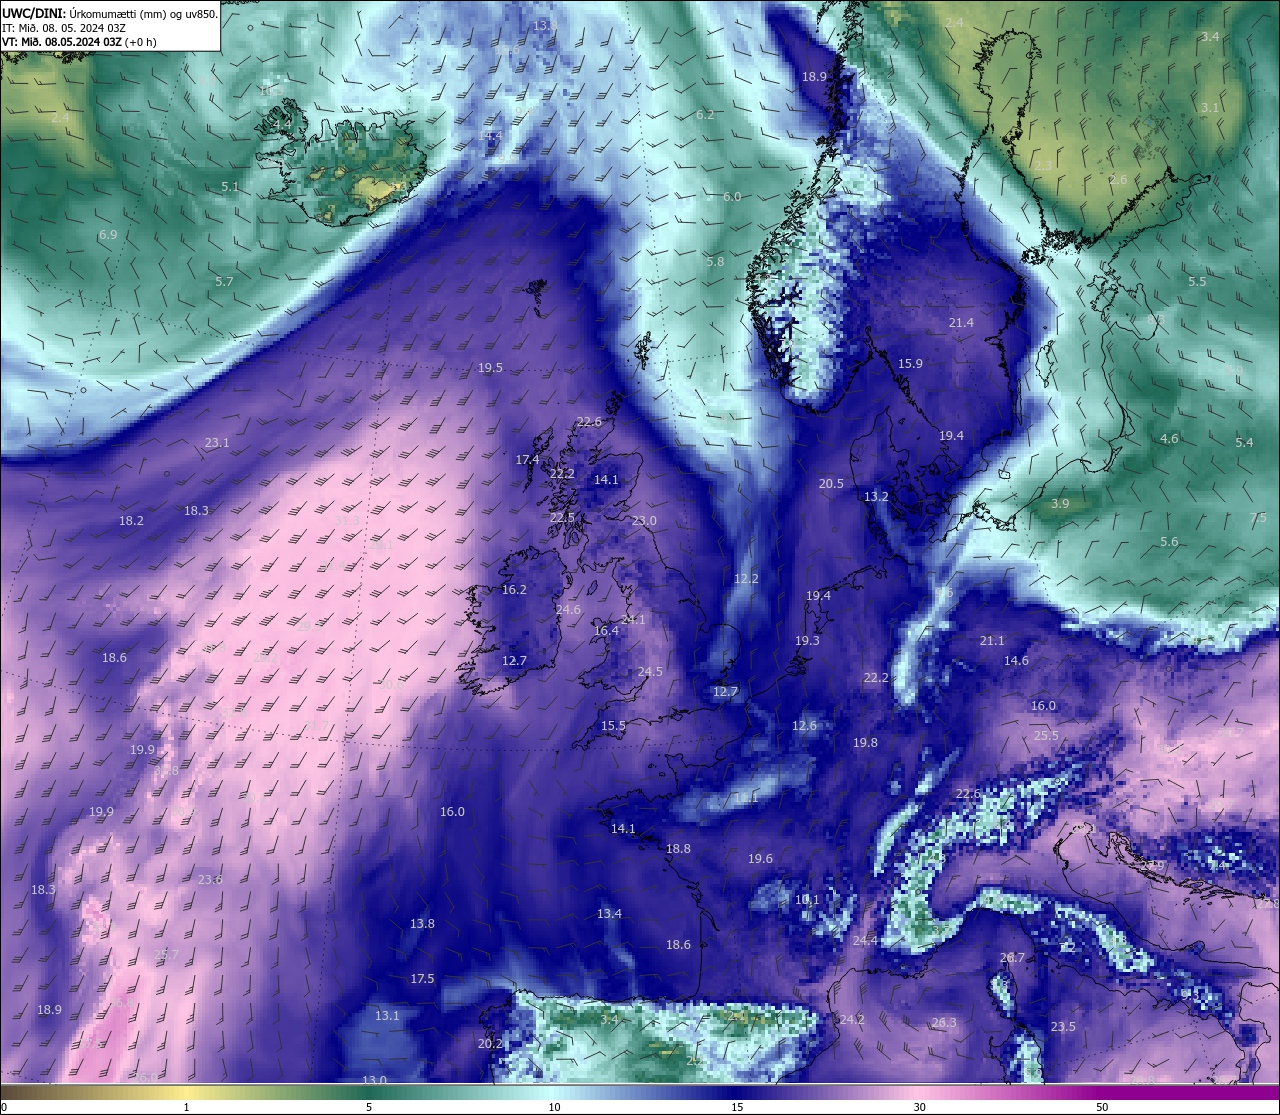The image size is (1280, 1115).
Task: Click the 13.2 value near Denmark
Action: click(876, 497)
